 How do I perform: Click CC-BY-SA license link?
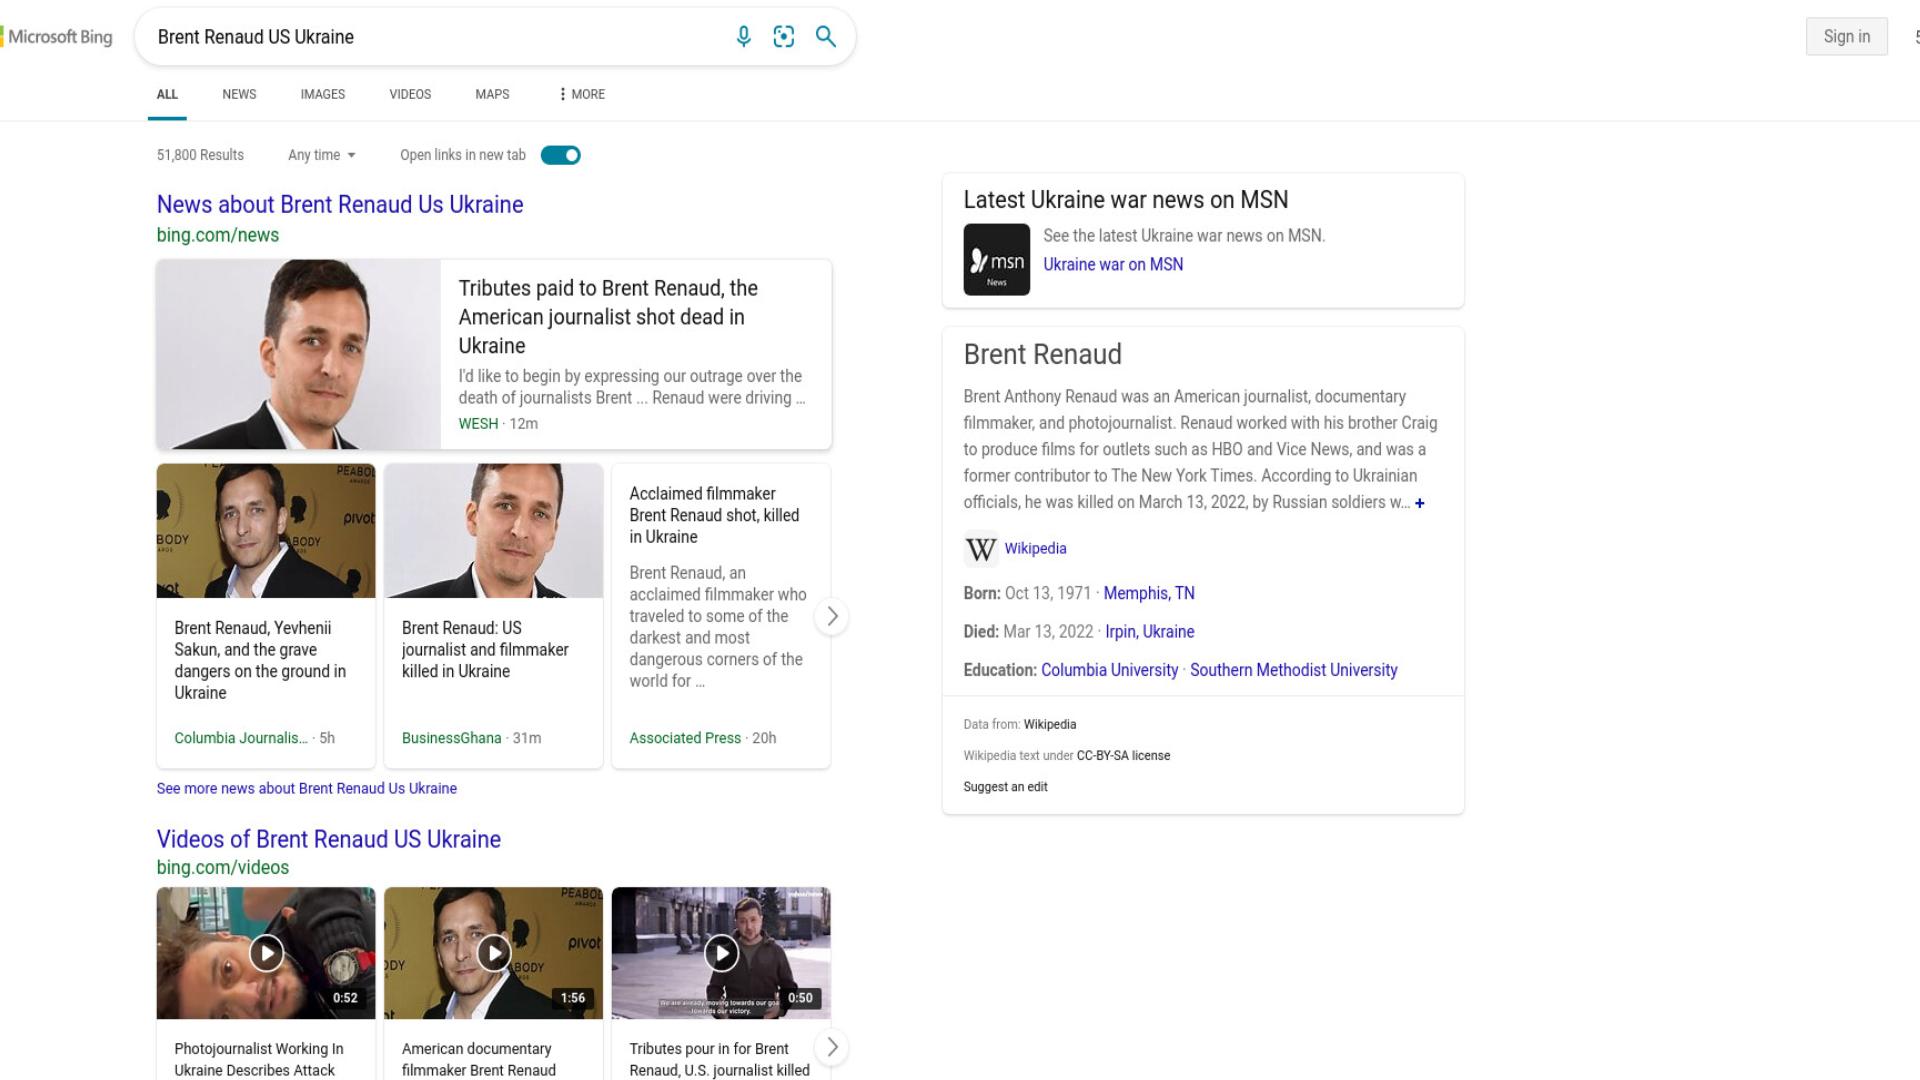[1123, 756]
